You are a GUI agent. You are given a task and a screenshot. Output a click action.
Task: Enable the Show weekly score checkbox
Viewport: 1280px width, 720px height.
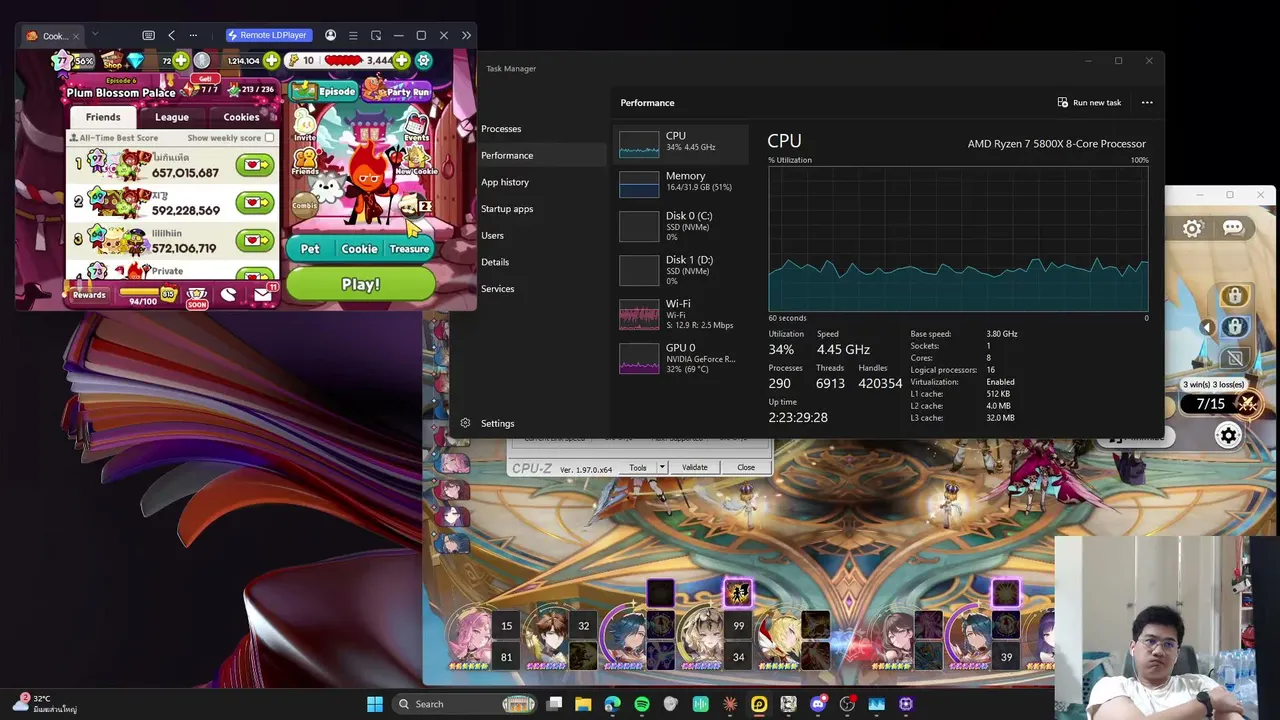click(269, 138)
